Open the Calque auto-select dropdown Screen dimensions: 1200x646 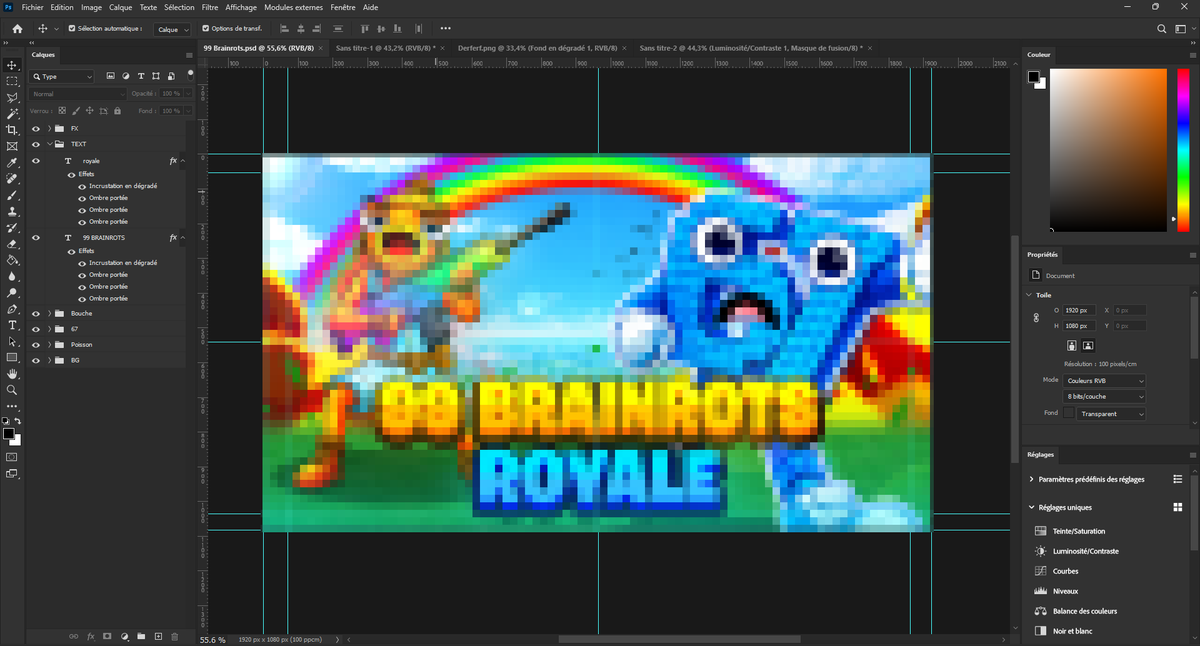tap(173, 29)
